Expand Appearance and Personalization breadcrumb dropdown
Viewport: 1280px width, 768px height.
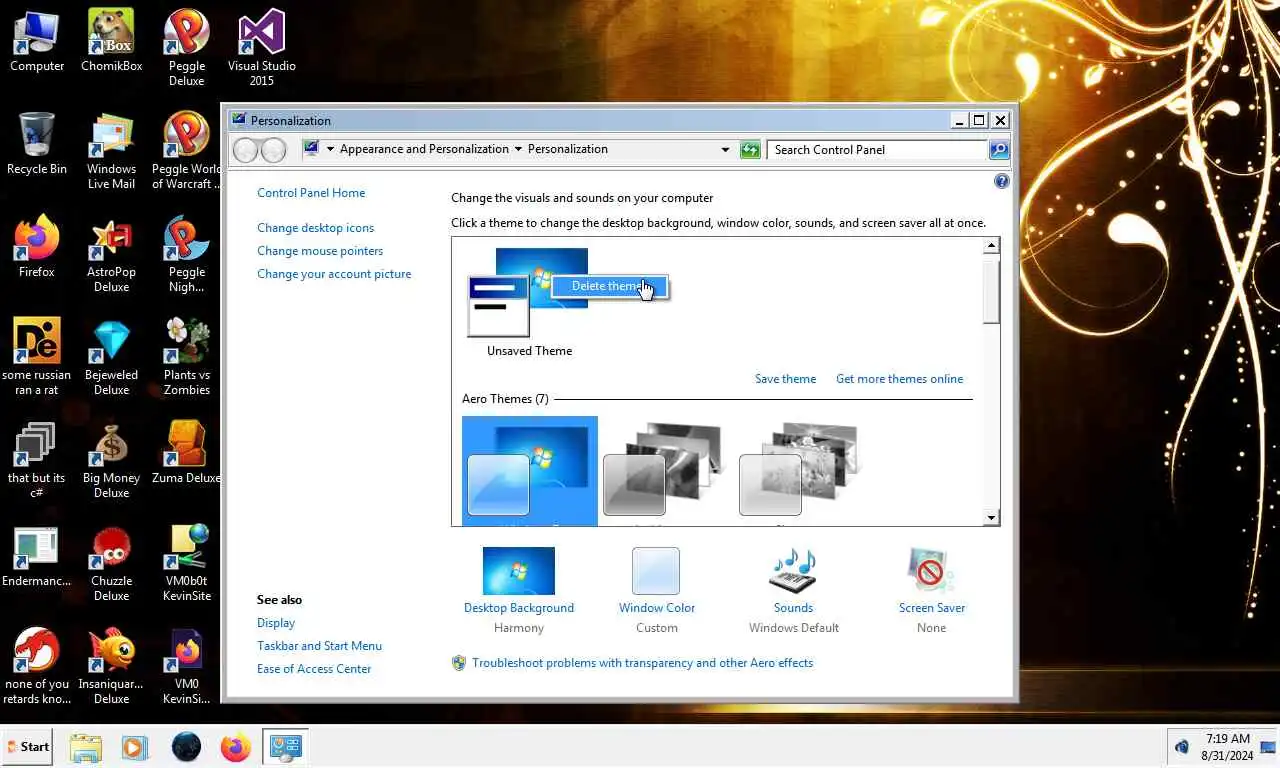(518, 150)
